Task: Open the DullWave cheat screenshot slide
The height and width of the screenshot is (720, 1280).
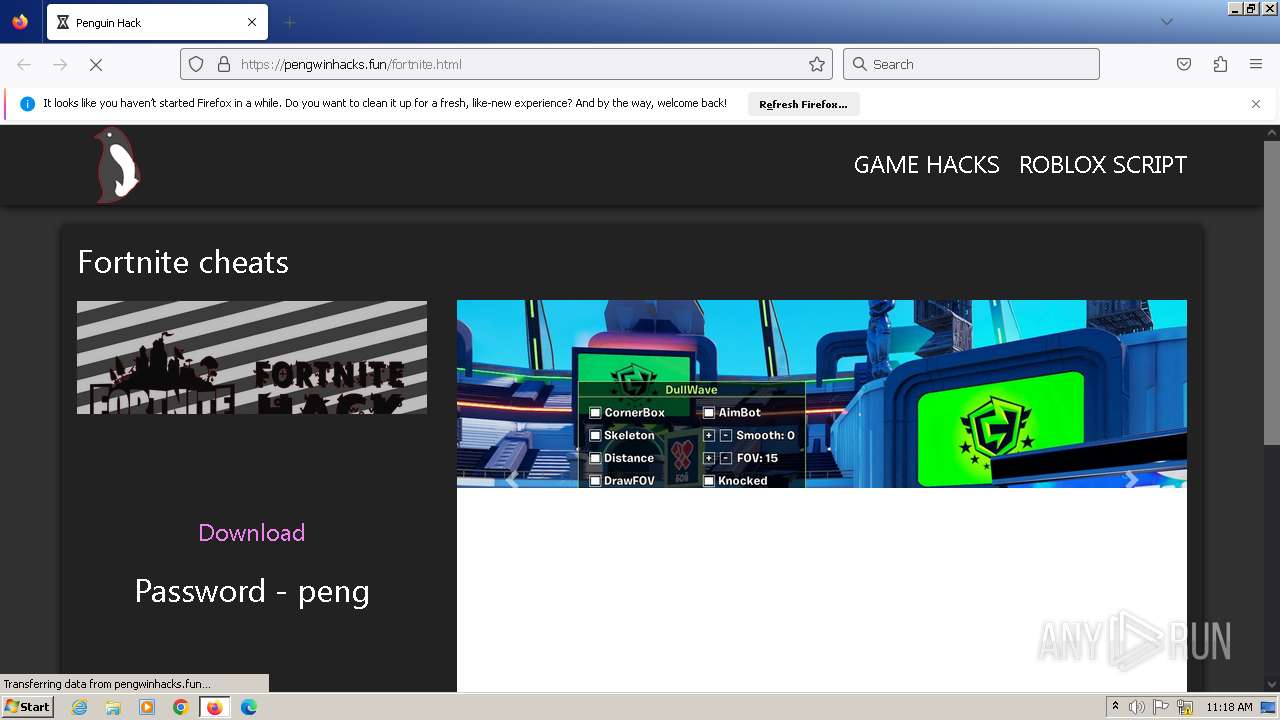Action: point(822,394)
